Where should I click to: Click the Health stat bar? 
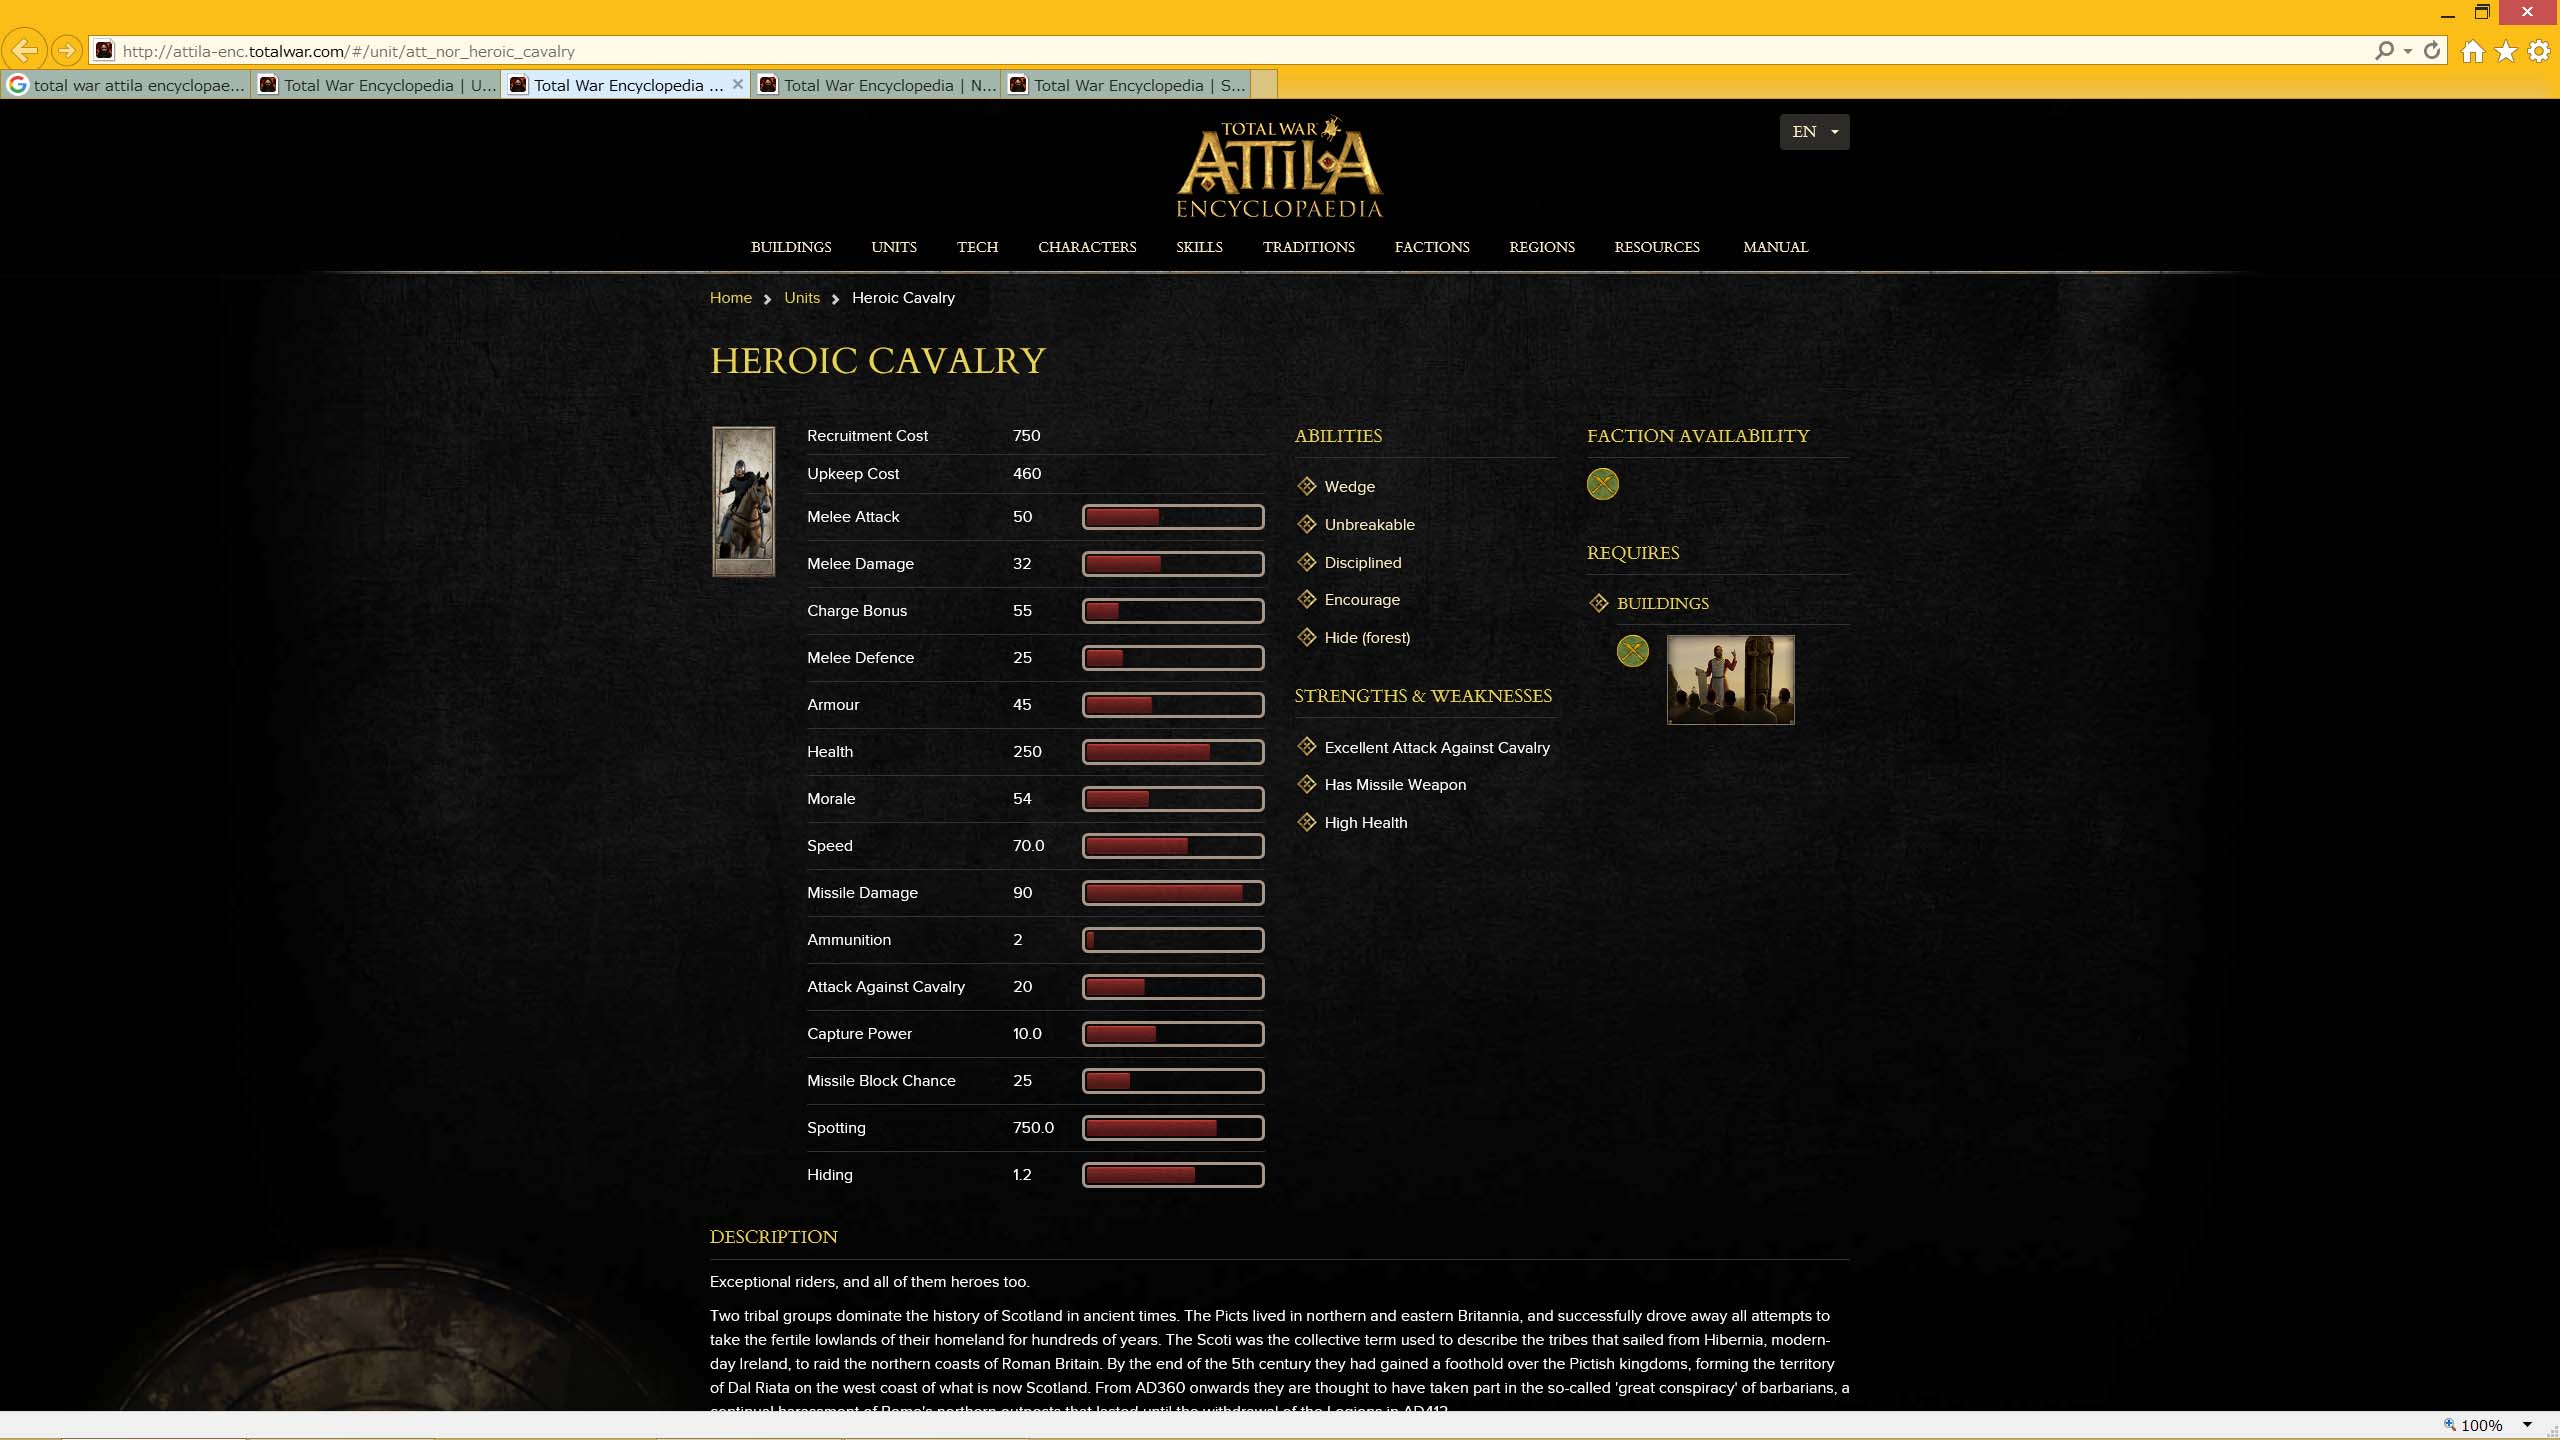click(1172, 752)
